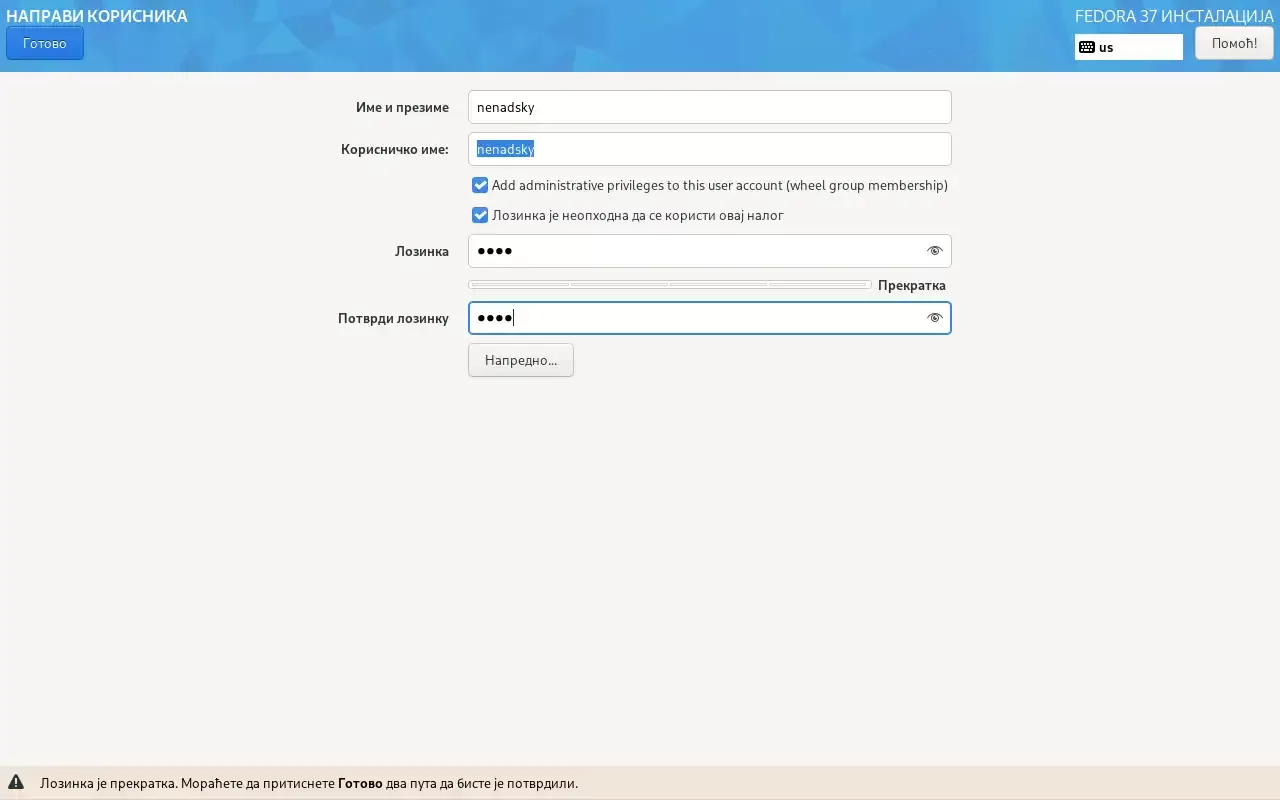Click the warning triangle in bottom bar
Image resolution: width=1280 pixels, height=800 pixels.
point(16,783)
